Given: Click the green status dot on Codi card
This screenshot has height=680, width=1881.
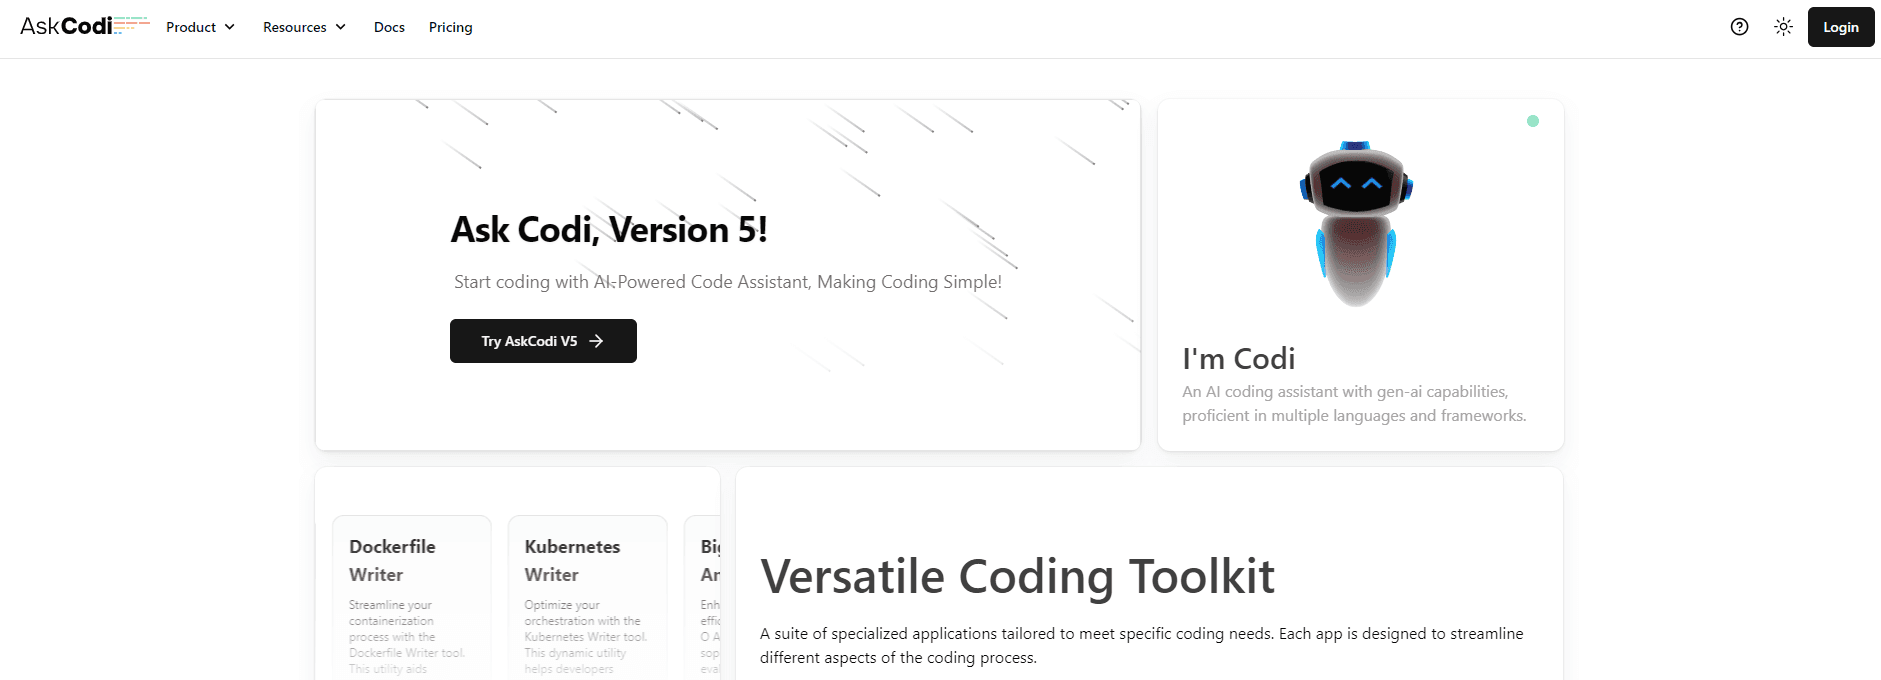Looking at the screenshot, I should [1532, 121].
